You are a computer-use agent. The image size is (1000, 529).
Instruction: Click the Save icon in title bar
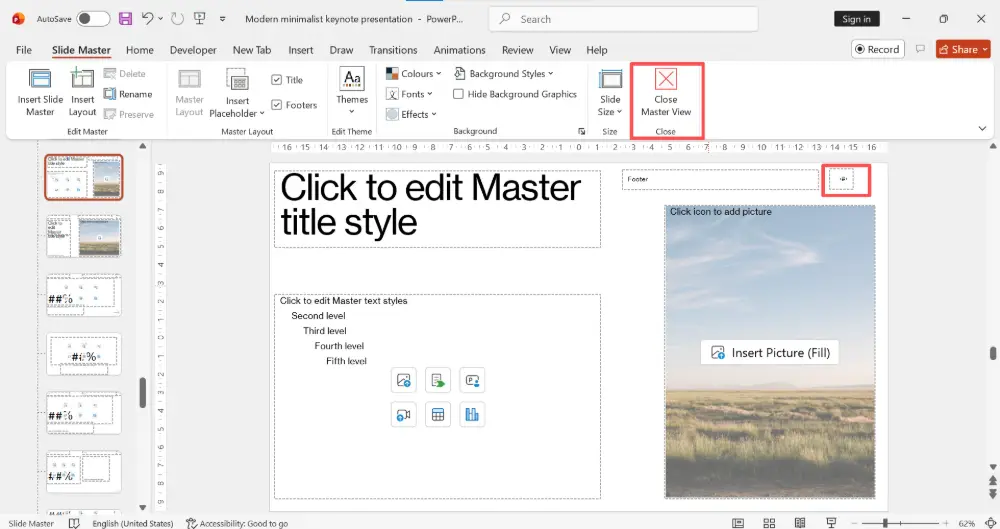tap(126, 19)
